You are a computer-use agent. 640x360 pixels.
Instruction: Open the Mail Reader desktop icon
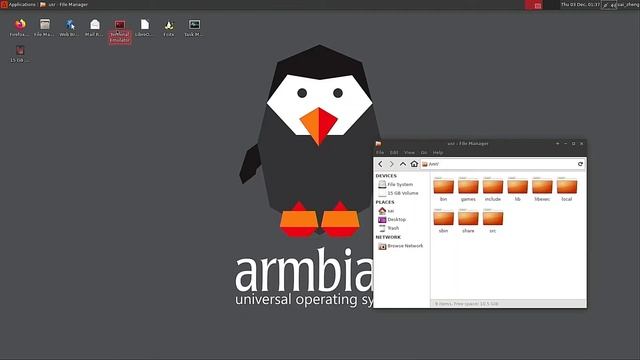(94, 28)
